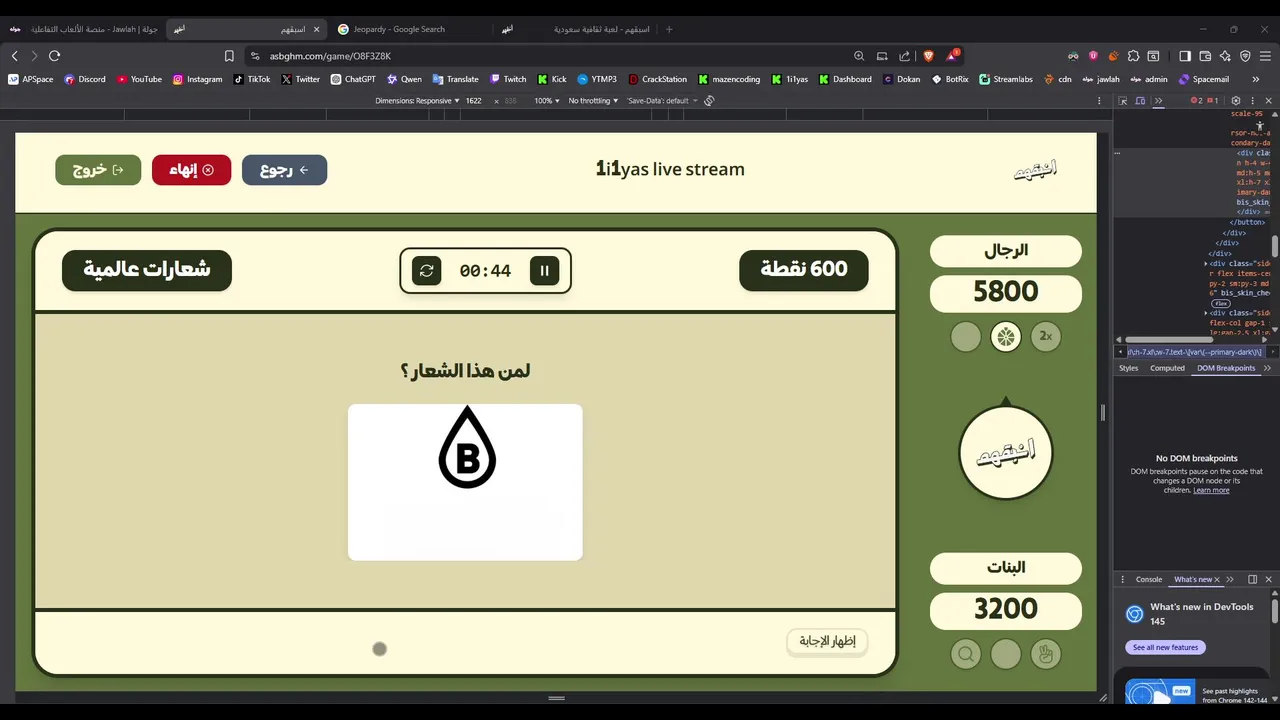Open the Learn more link

1211,490
